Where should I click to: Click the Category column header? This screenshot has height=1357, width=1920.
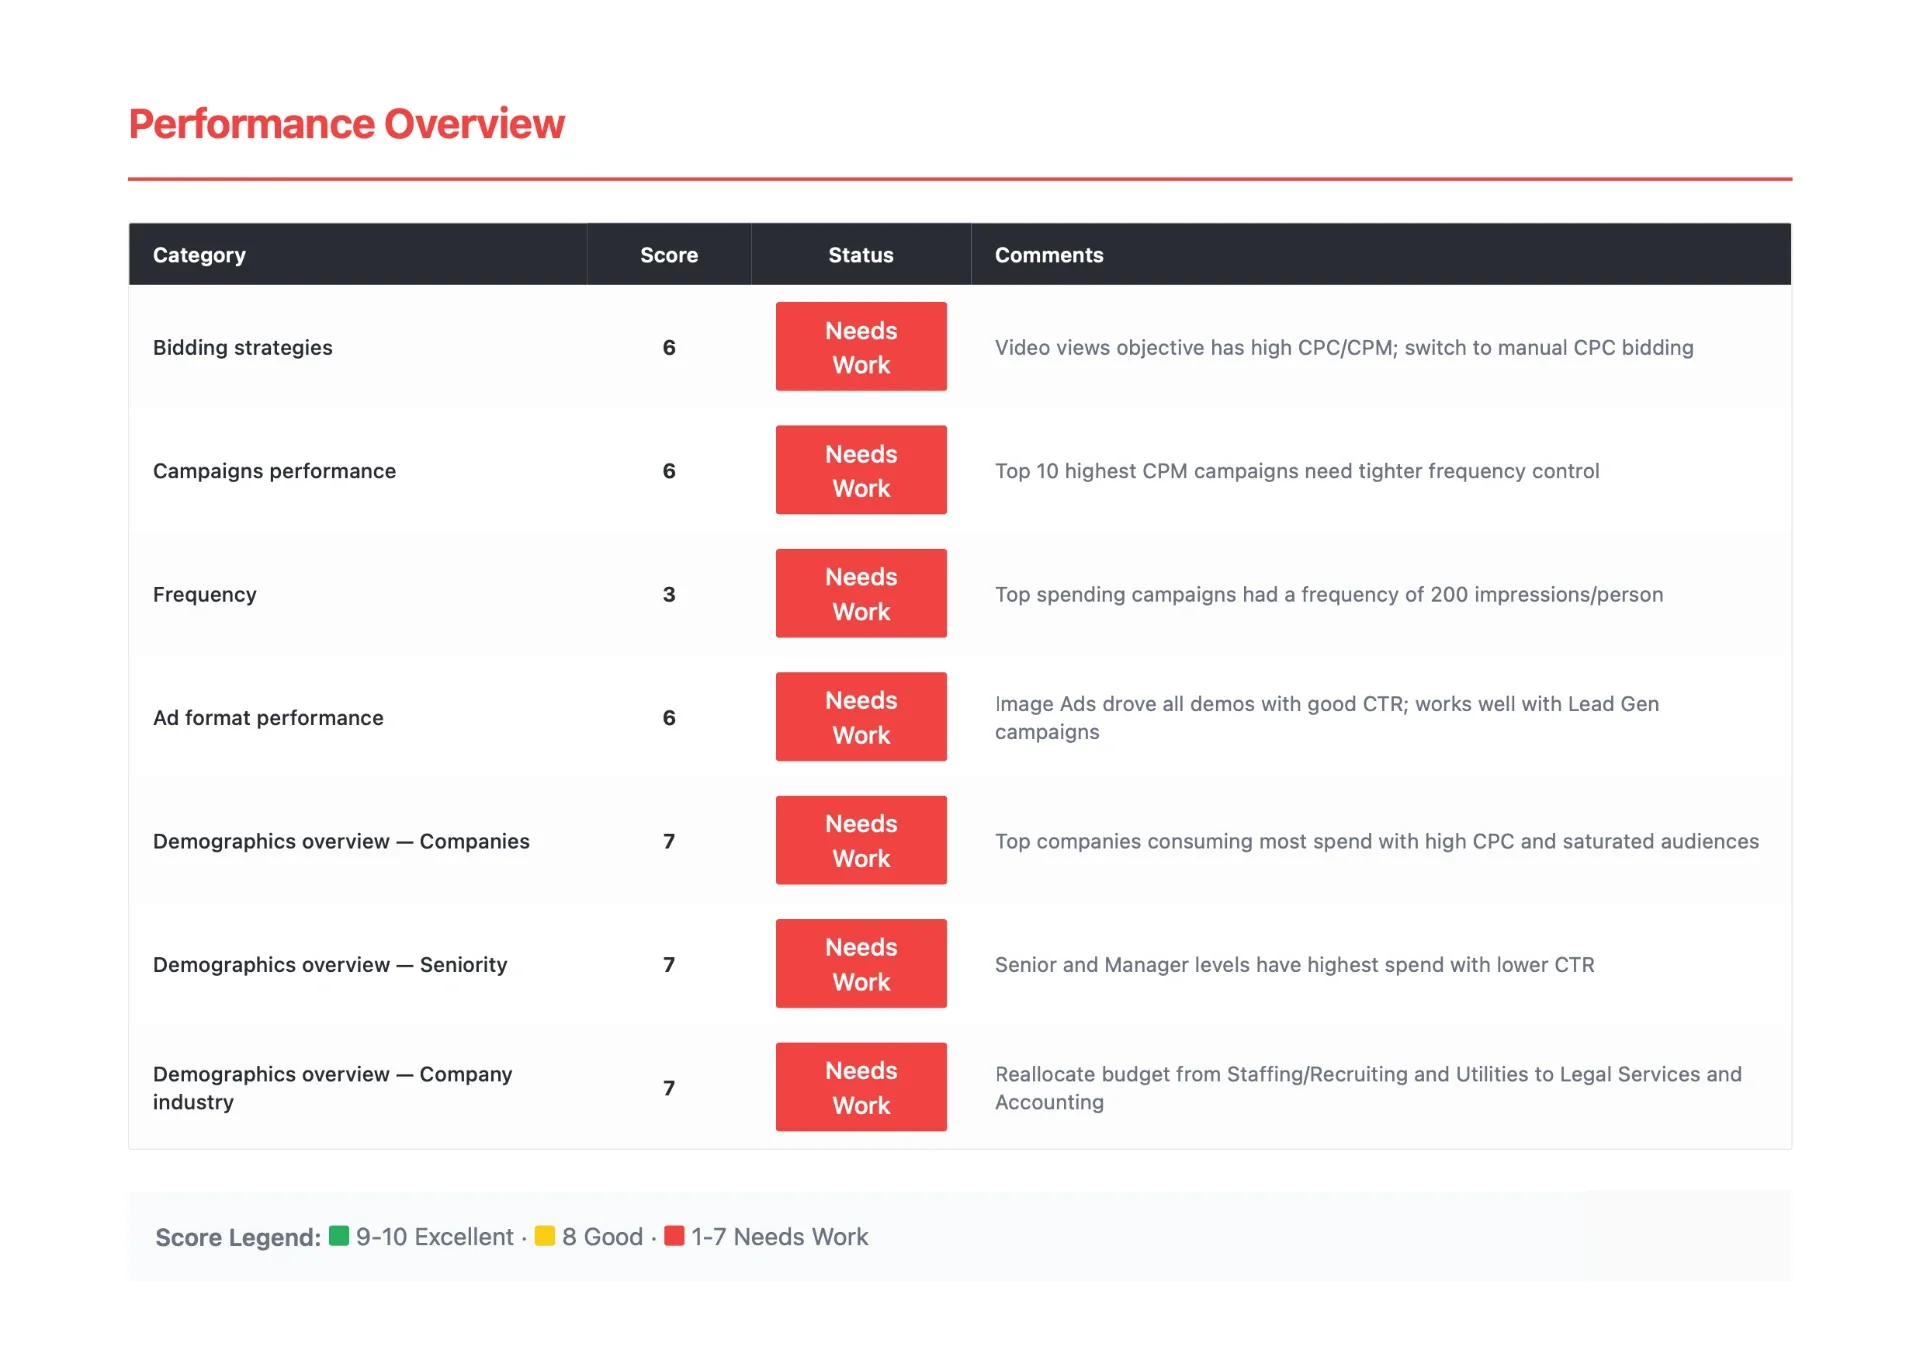199,255
